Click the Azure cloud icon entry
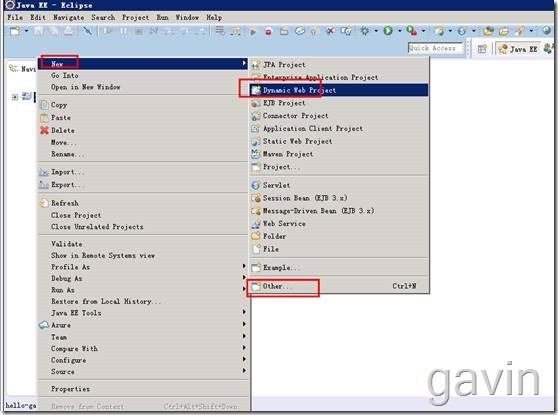The image size is (558, 415). click(44, 325)
